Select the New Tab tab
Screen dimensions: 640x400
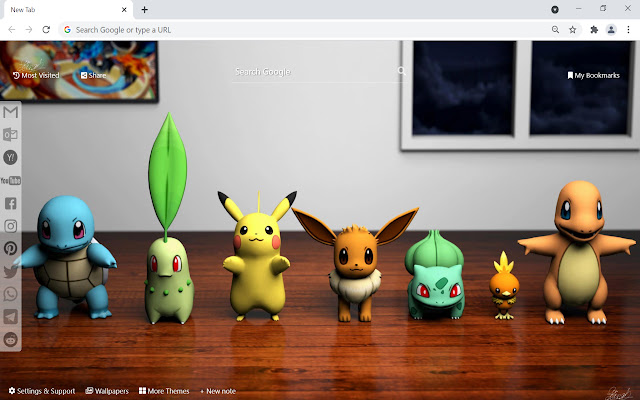69,10
